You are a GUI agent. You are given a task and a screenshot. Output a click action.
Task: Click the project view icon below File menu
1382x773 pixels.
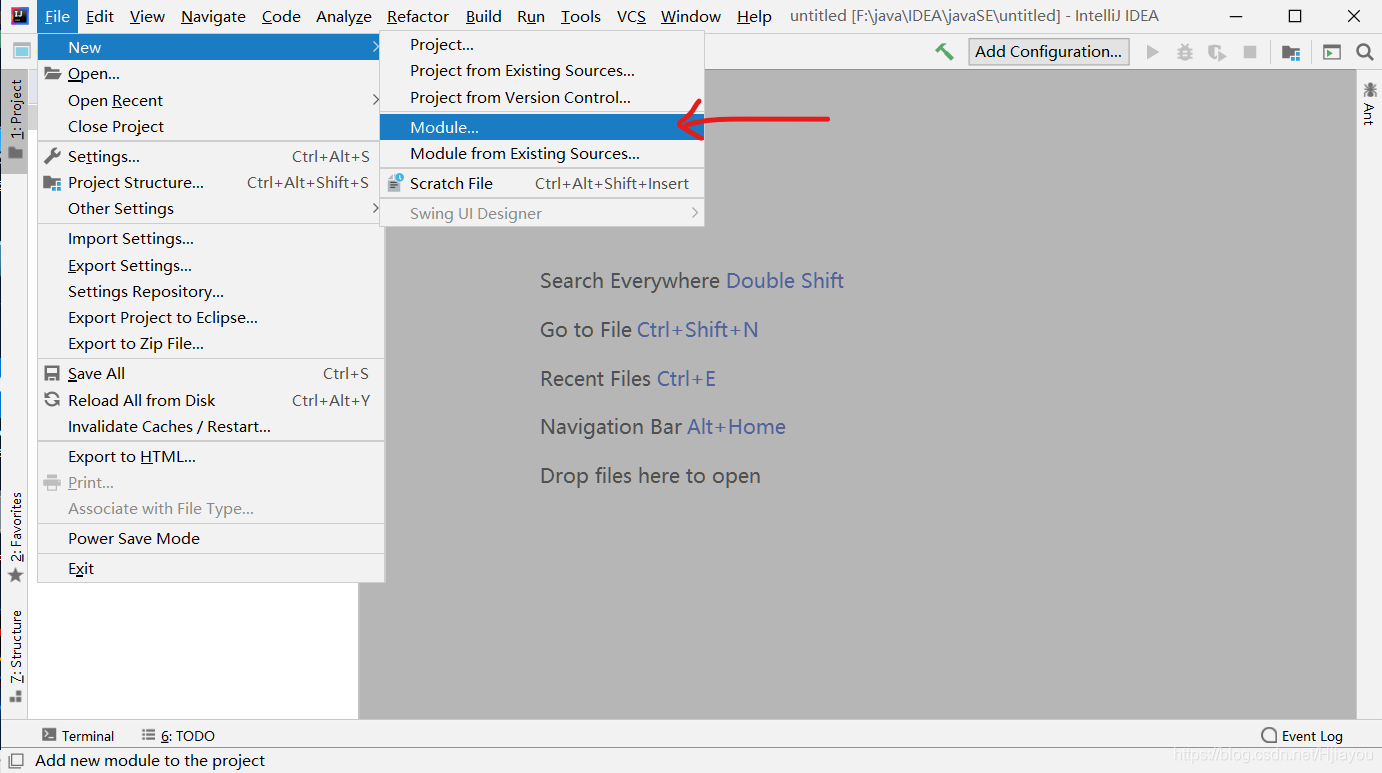point(22,51)
